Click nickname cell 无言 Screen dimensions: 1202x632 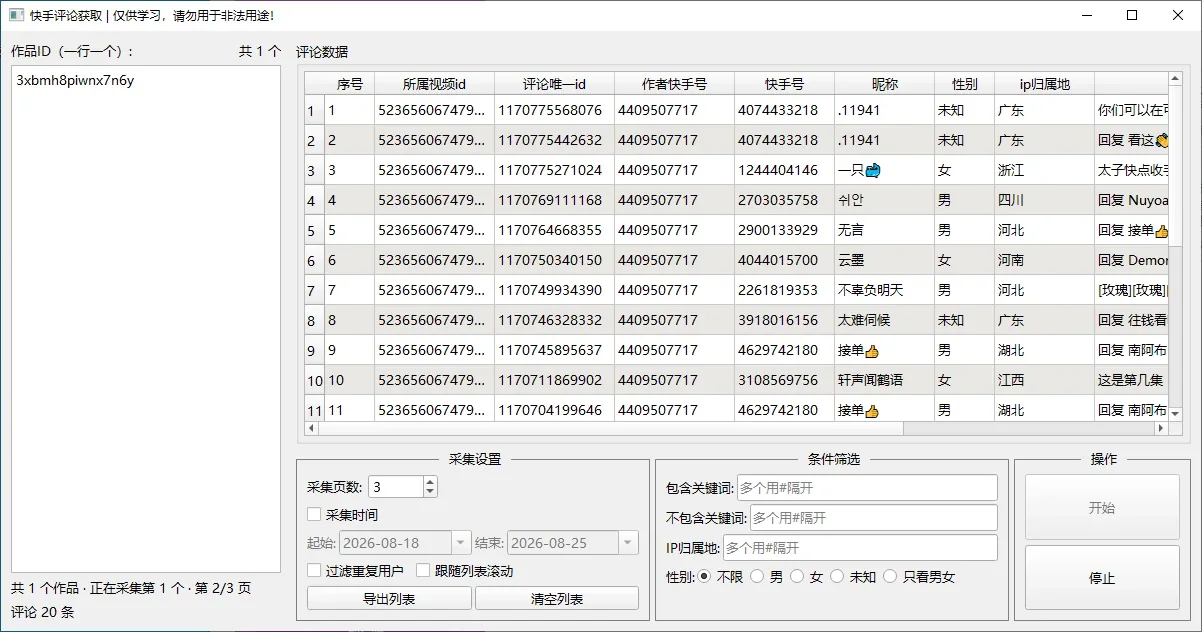[885, 230]
